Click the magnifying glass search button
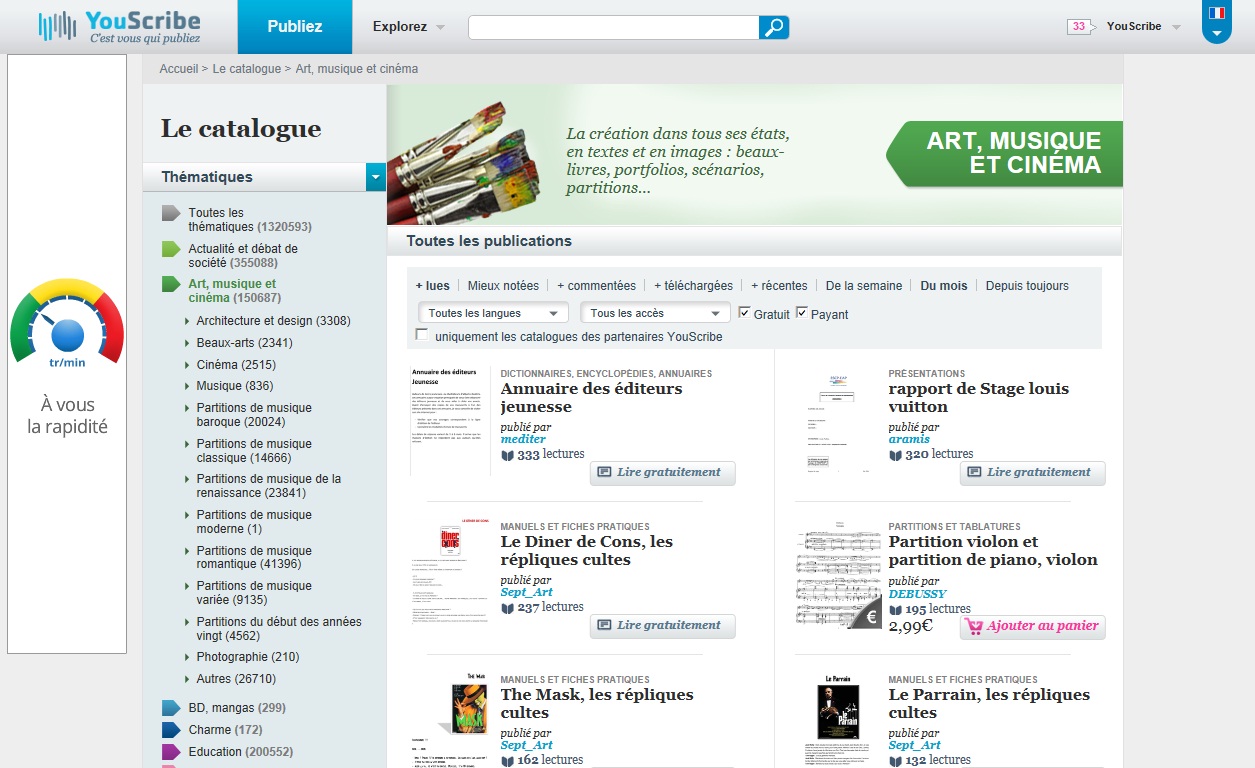 point(774,27)
